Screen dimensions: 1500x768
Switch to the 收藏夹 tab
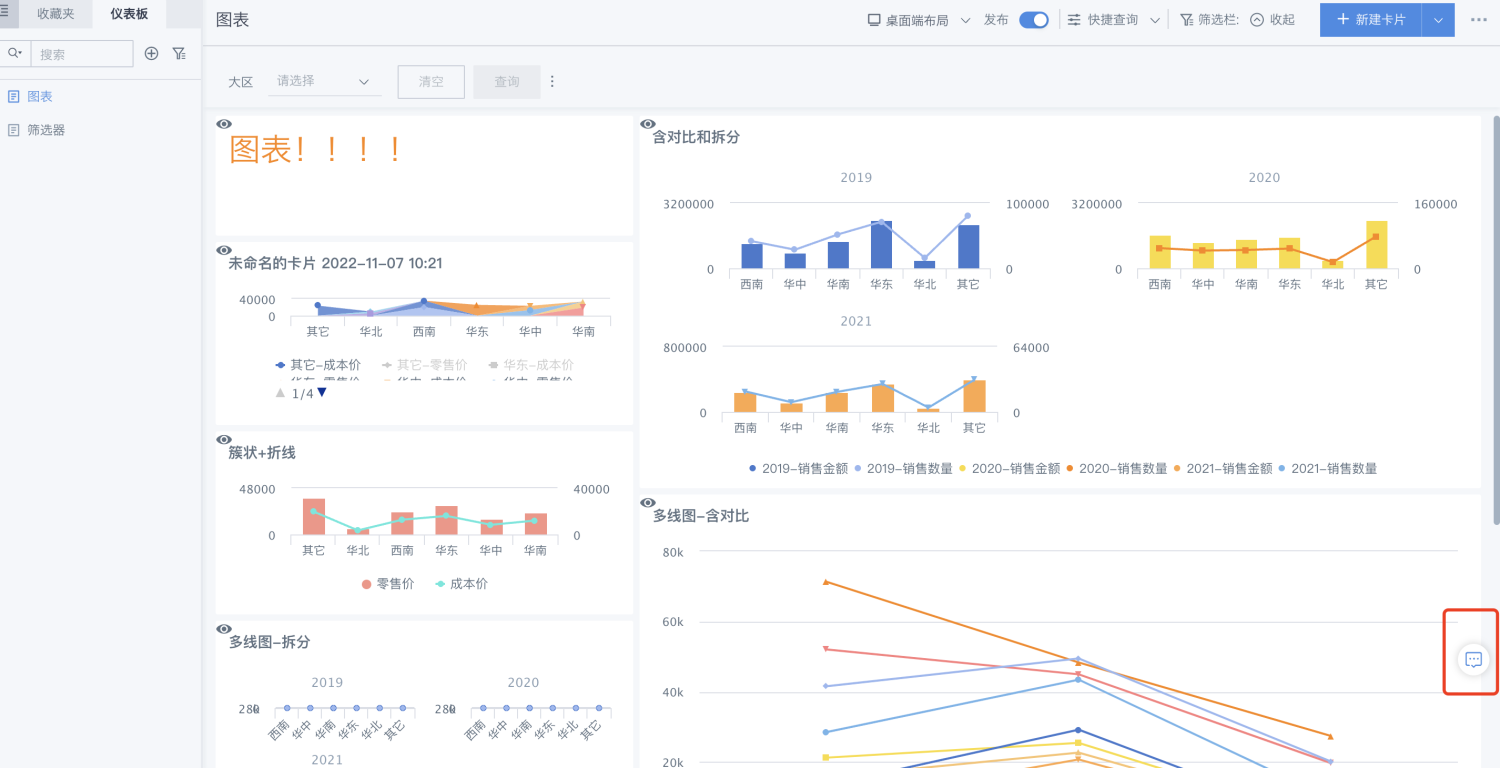(x=56, y=14)
